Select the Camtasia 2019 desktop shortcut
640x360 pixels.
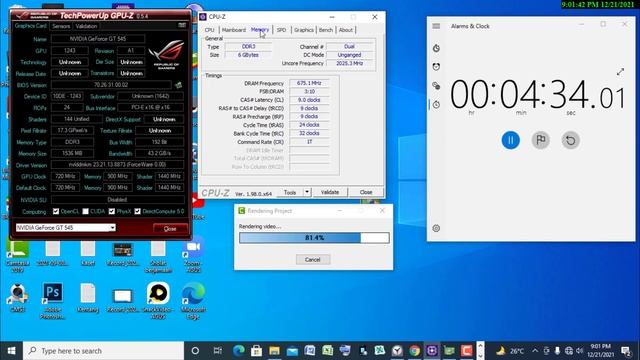(x=18, y=257)
